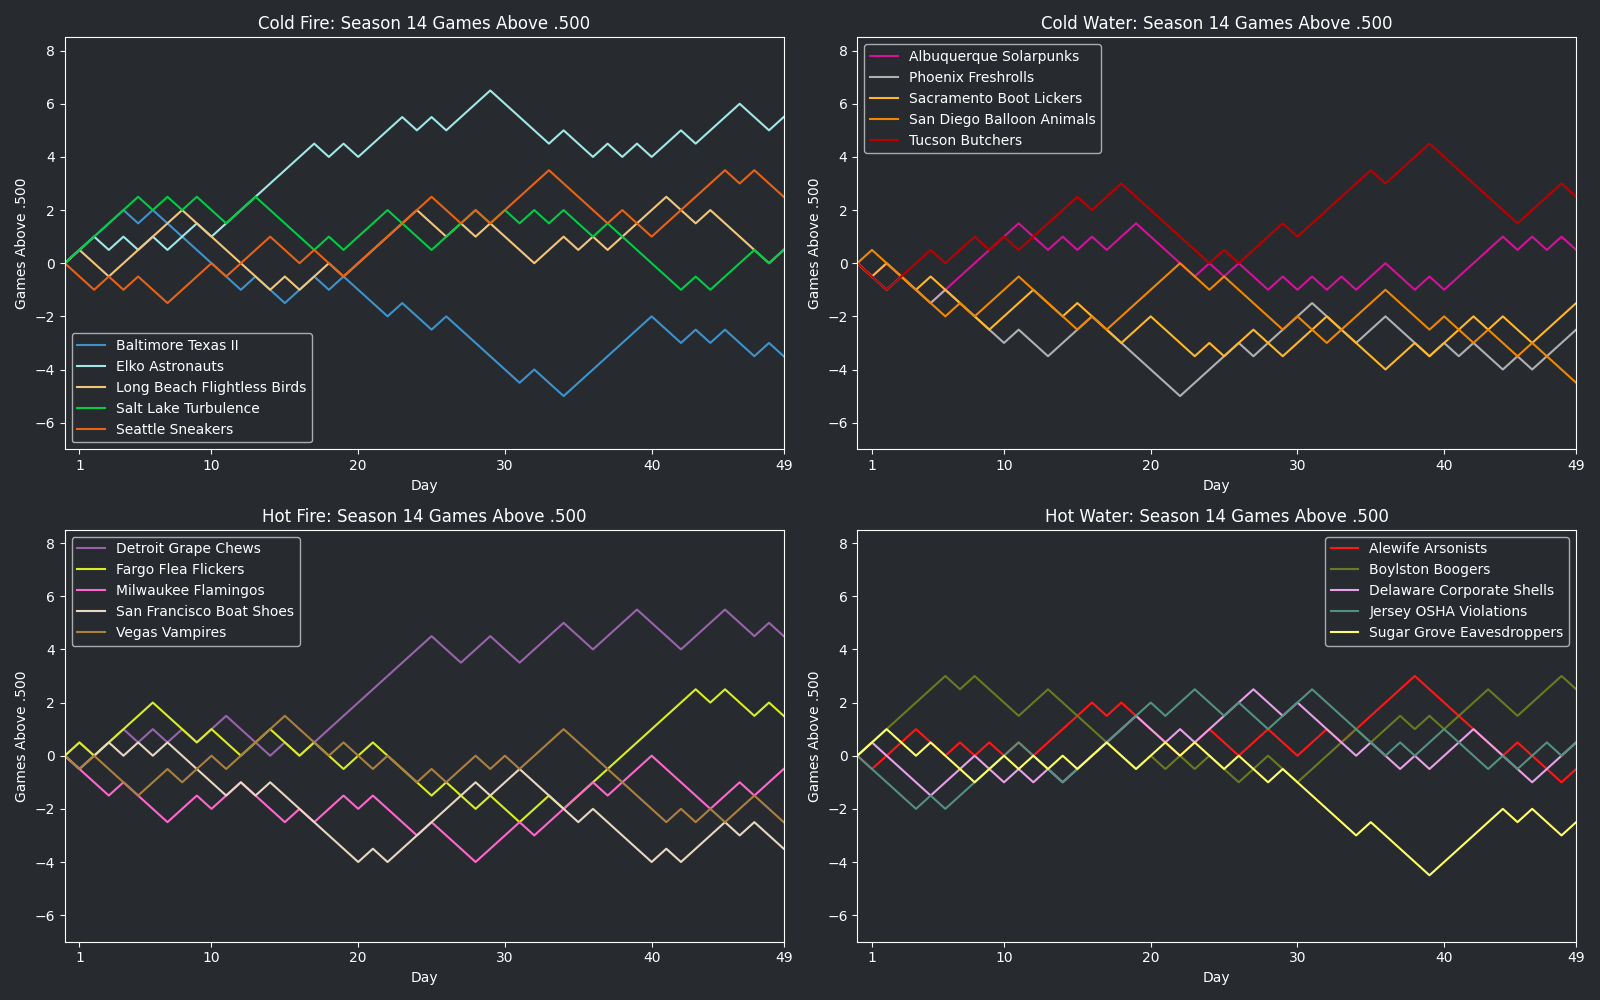Click Jersey OSHA Violations' teal legend line
The image size is (1600, 1000).
click(x=1345, y=612)
